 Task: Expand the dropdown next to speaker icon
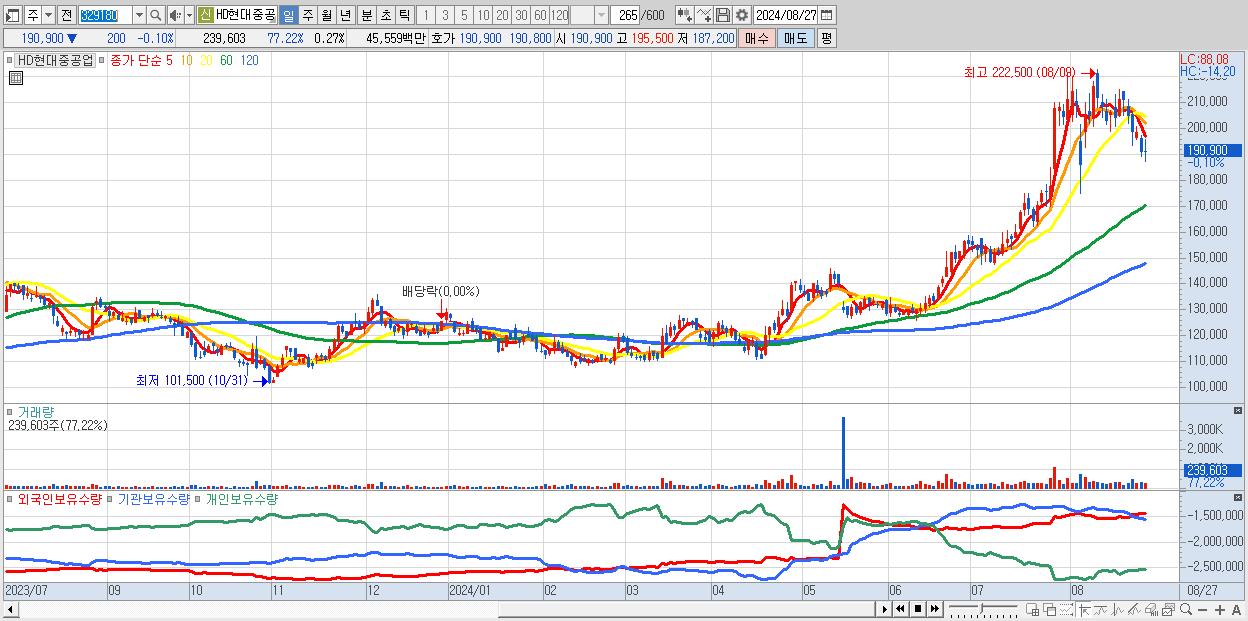coord(189,16)
